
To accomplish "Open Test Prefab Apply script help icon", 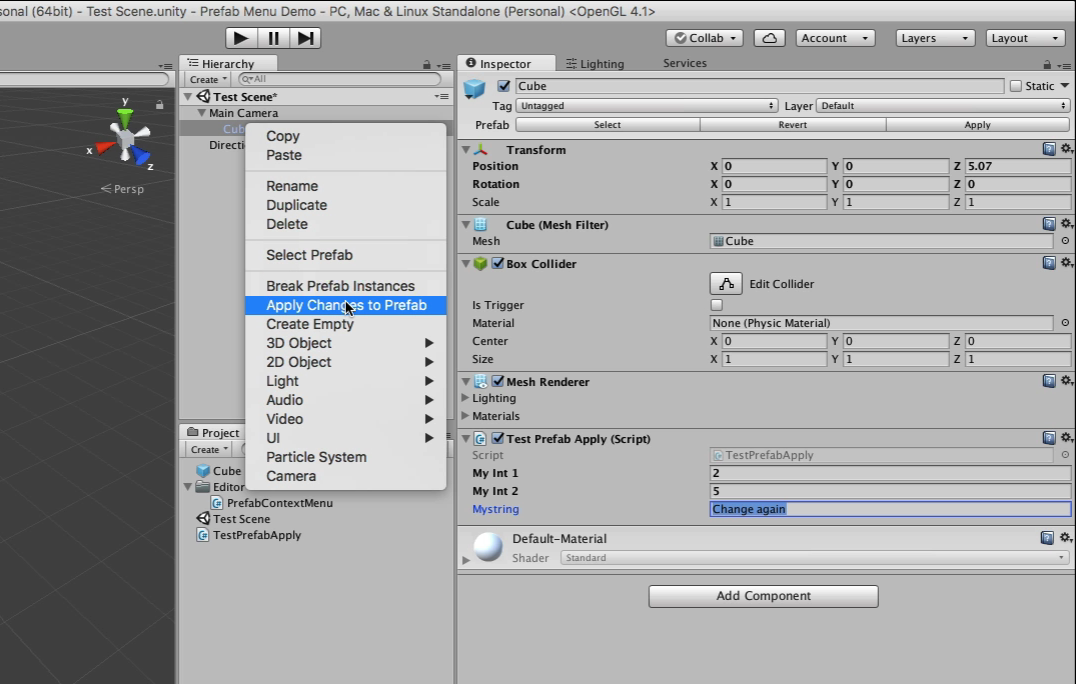I will point(1049,438).
